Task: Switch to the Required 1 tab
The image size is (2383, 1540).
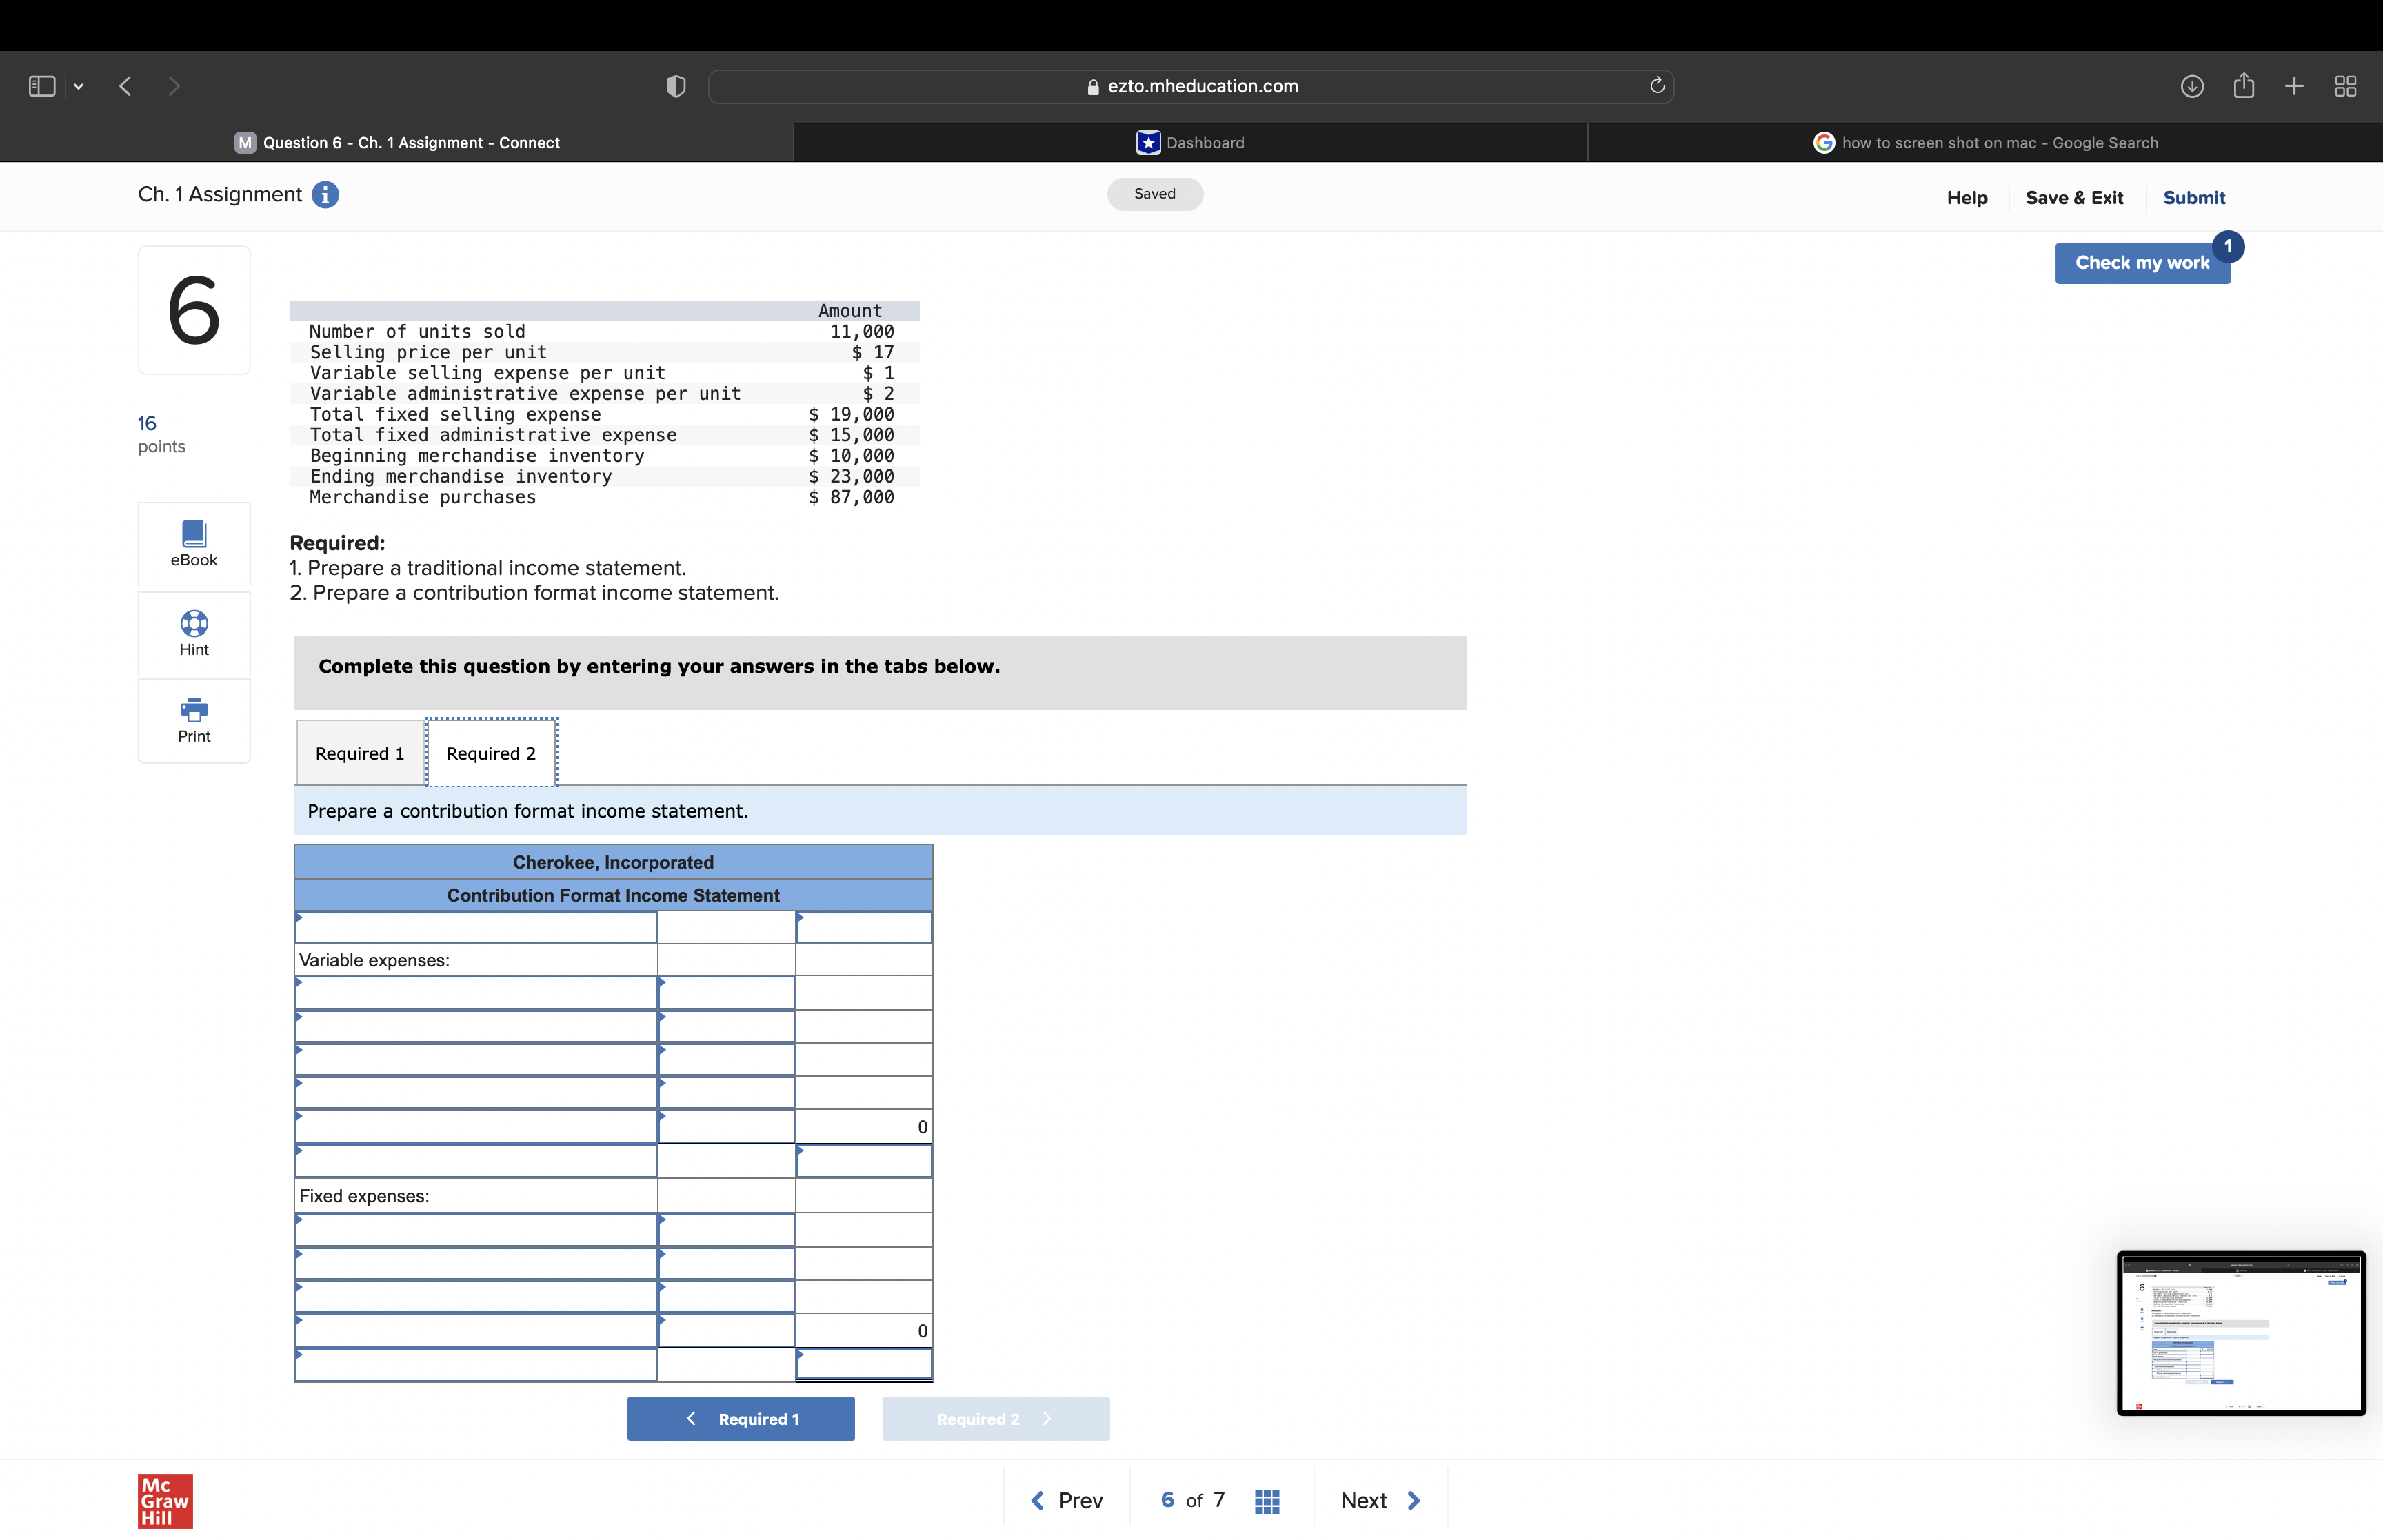Action: tap(359, 753)
